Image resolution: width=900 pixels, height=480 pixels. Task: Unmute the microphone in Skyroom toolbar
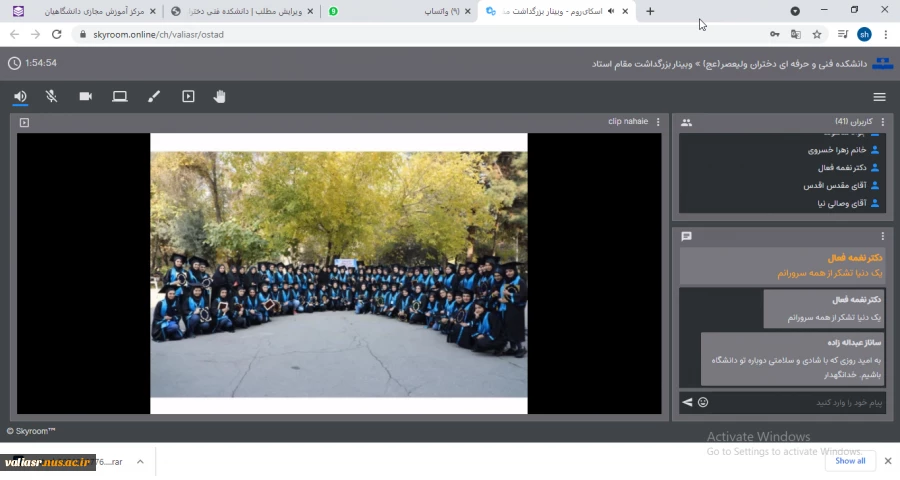coord(52,96)
